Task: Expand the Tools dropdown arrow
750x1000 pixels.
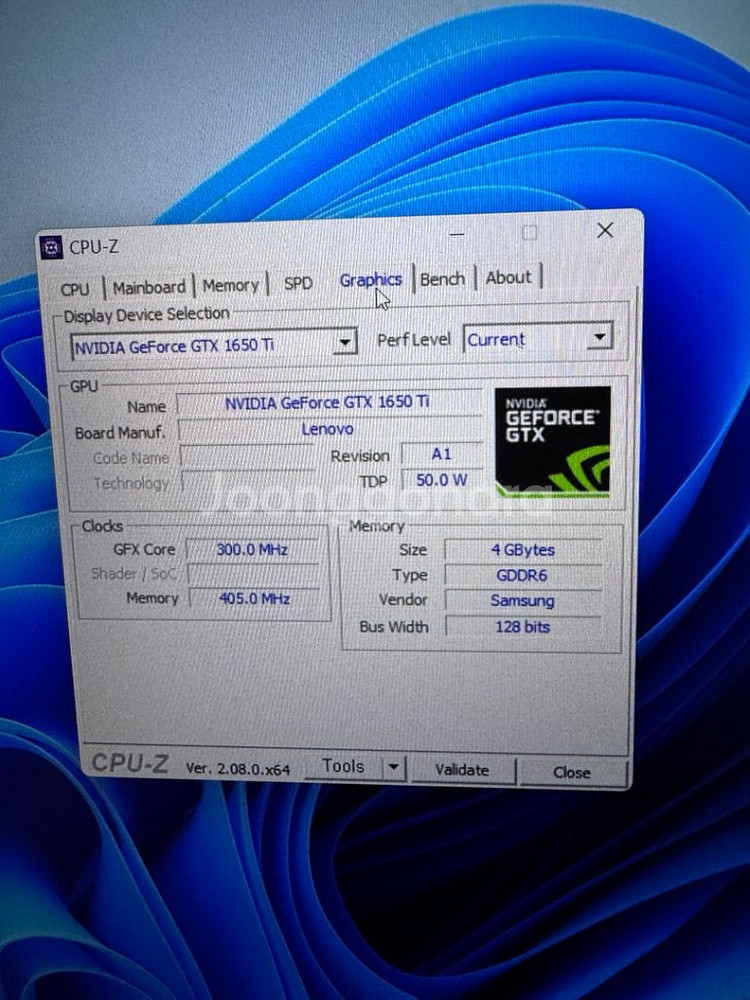Action: pyautogui.click(x=393, y=767)
